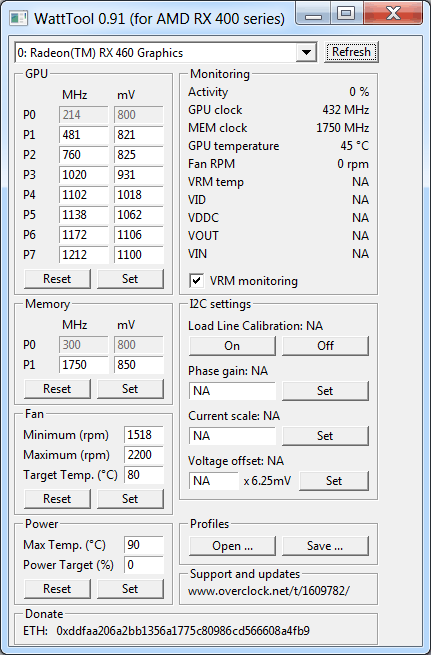The height and width of the screenshot is (655, 431).
Task: Click the GPU P1 MHz field showing 481
Action: coord(83,135)
